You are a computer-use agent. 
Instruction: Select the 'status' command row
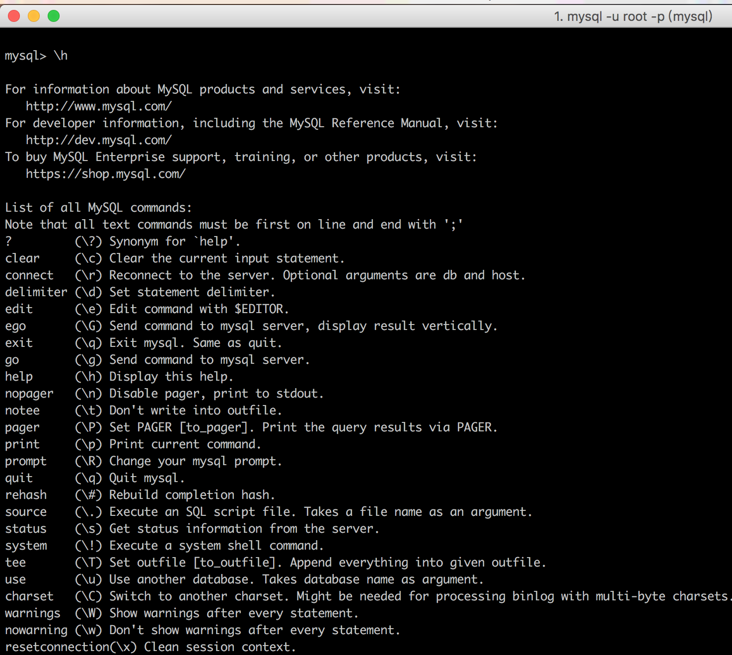pyautogui.click(x=192, y=529)
